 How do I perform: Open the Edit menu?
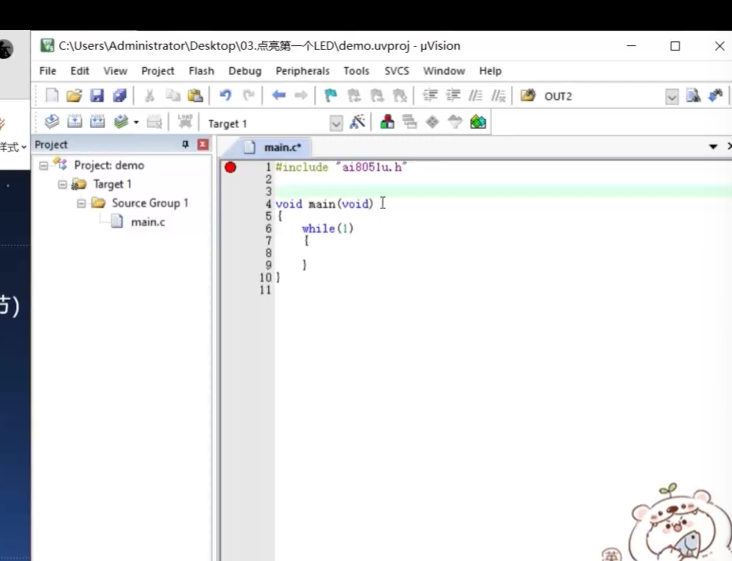(x=80, y=71)
